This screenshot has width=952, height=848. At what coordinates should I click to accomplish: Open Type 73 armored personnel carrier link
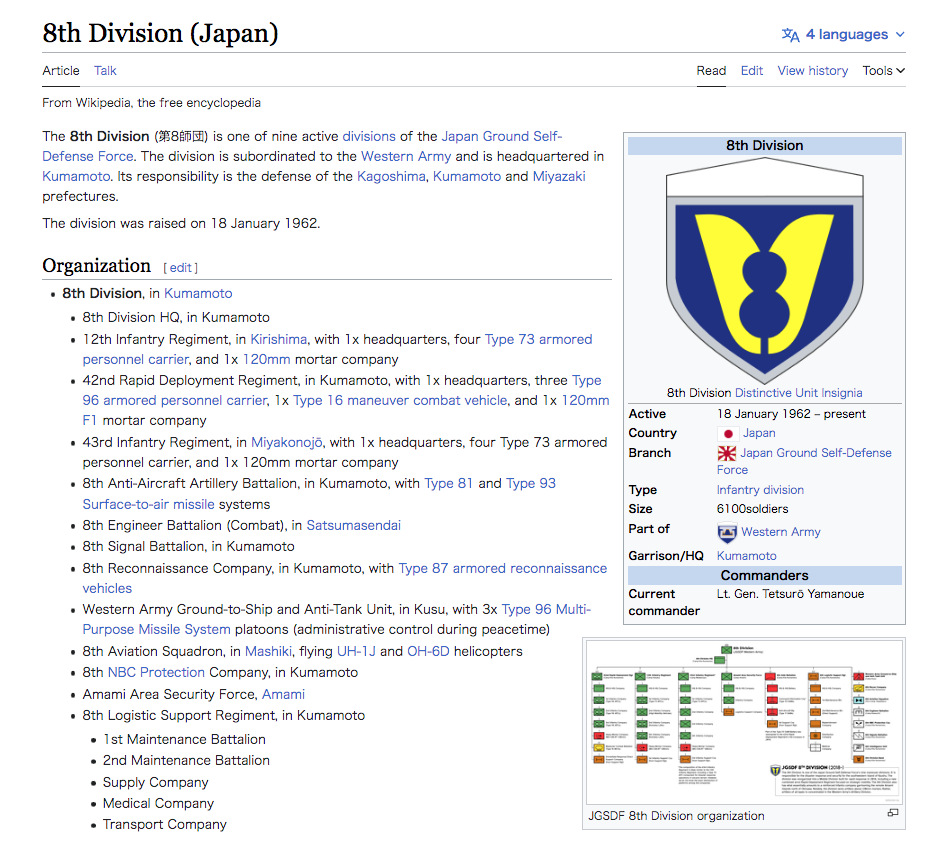point(338,350)
